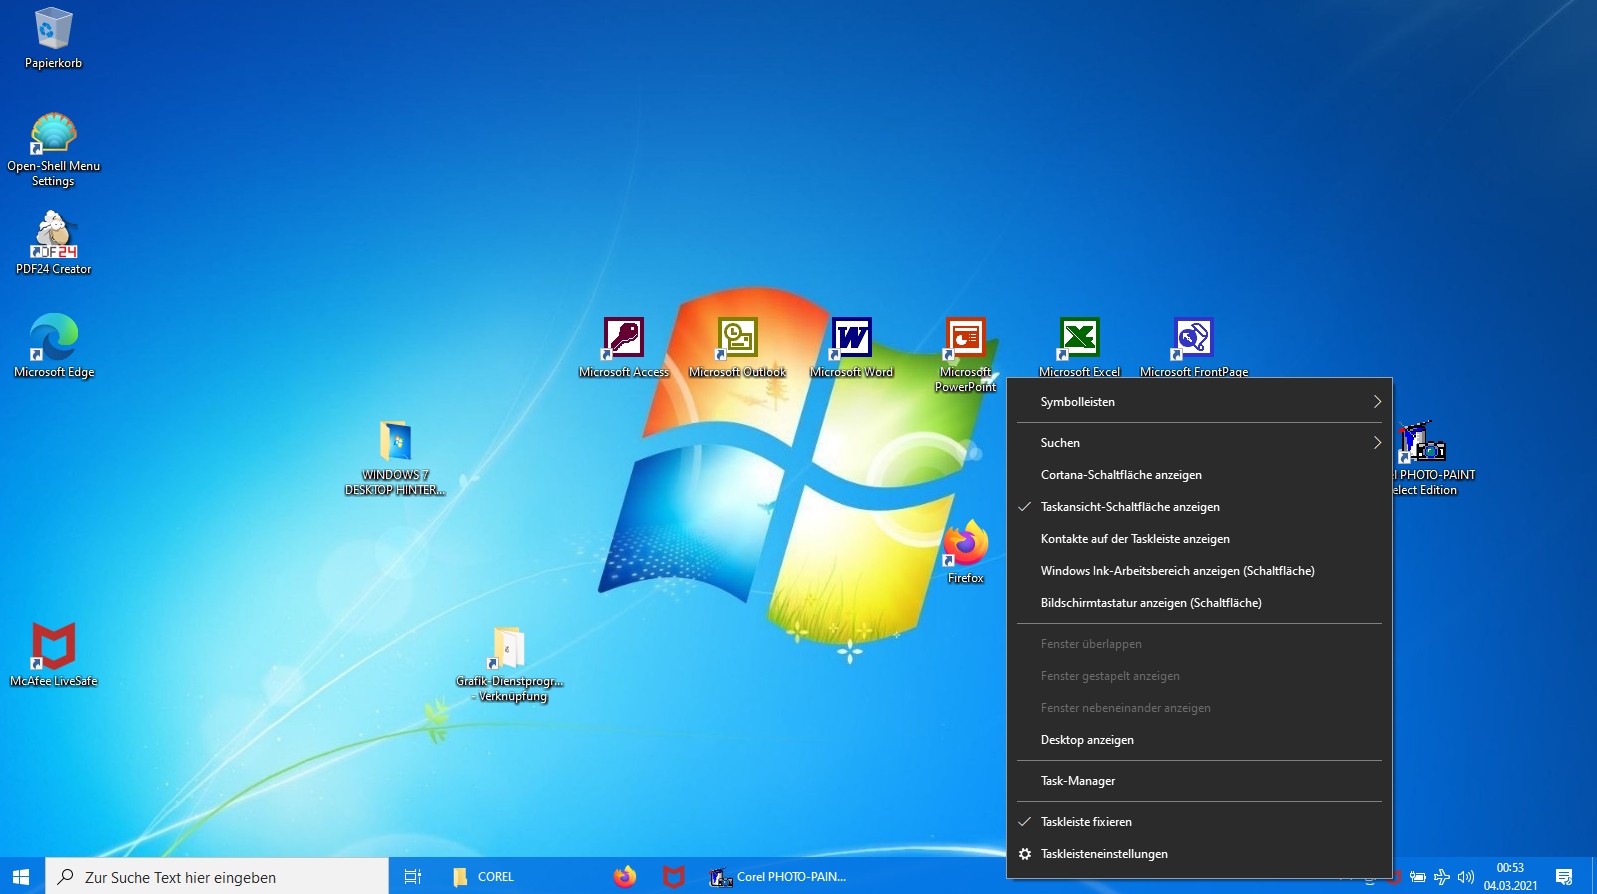
Task: Select the WINDOWS 7 DESKTOP HINTER... folder
Action: click(395, 458)
